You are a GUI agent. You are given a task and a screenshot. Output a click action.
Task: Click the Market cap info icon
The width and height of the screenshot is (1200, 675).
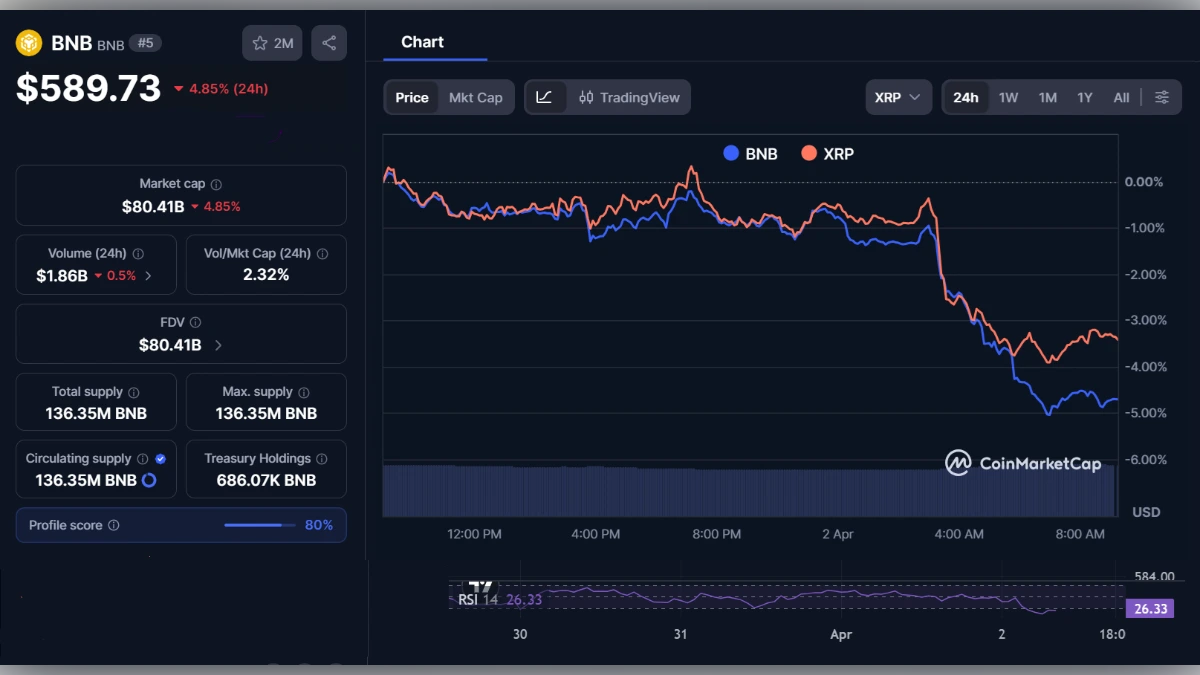tap(218, 183)
